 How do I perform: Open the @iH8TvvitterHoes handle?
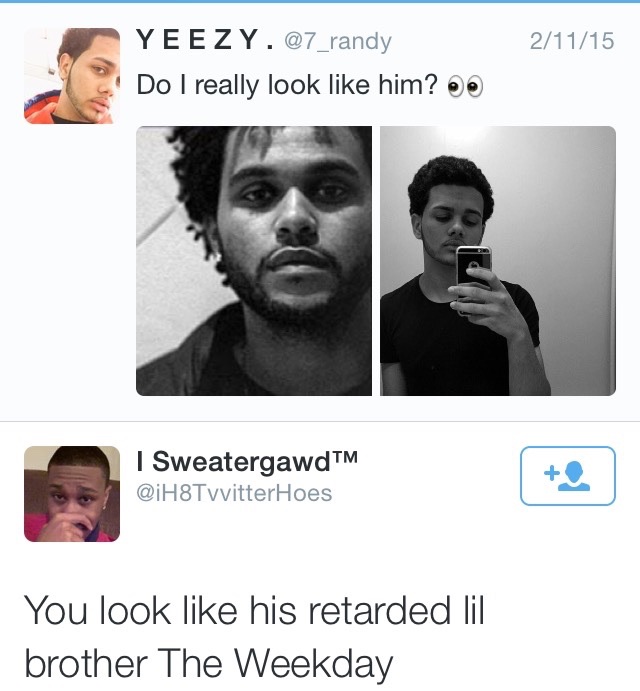(x=234, y=493)
